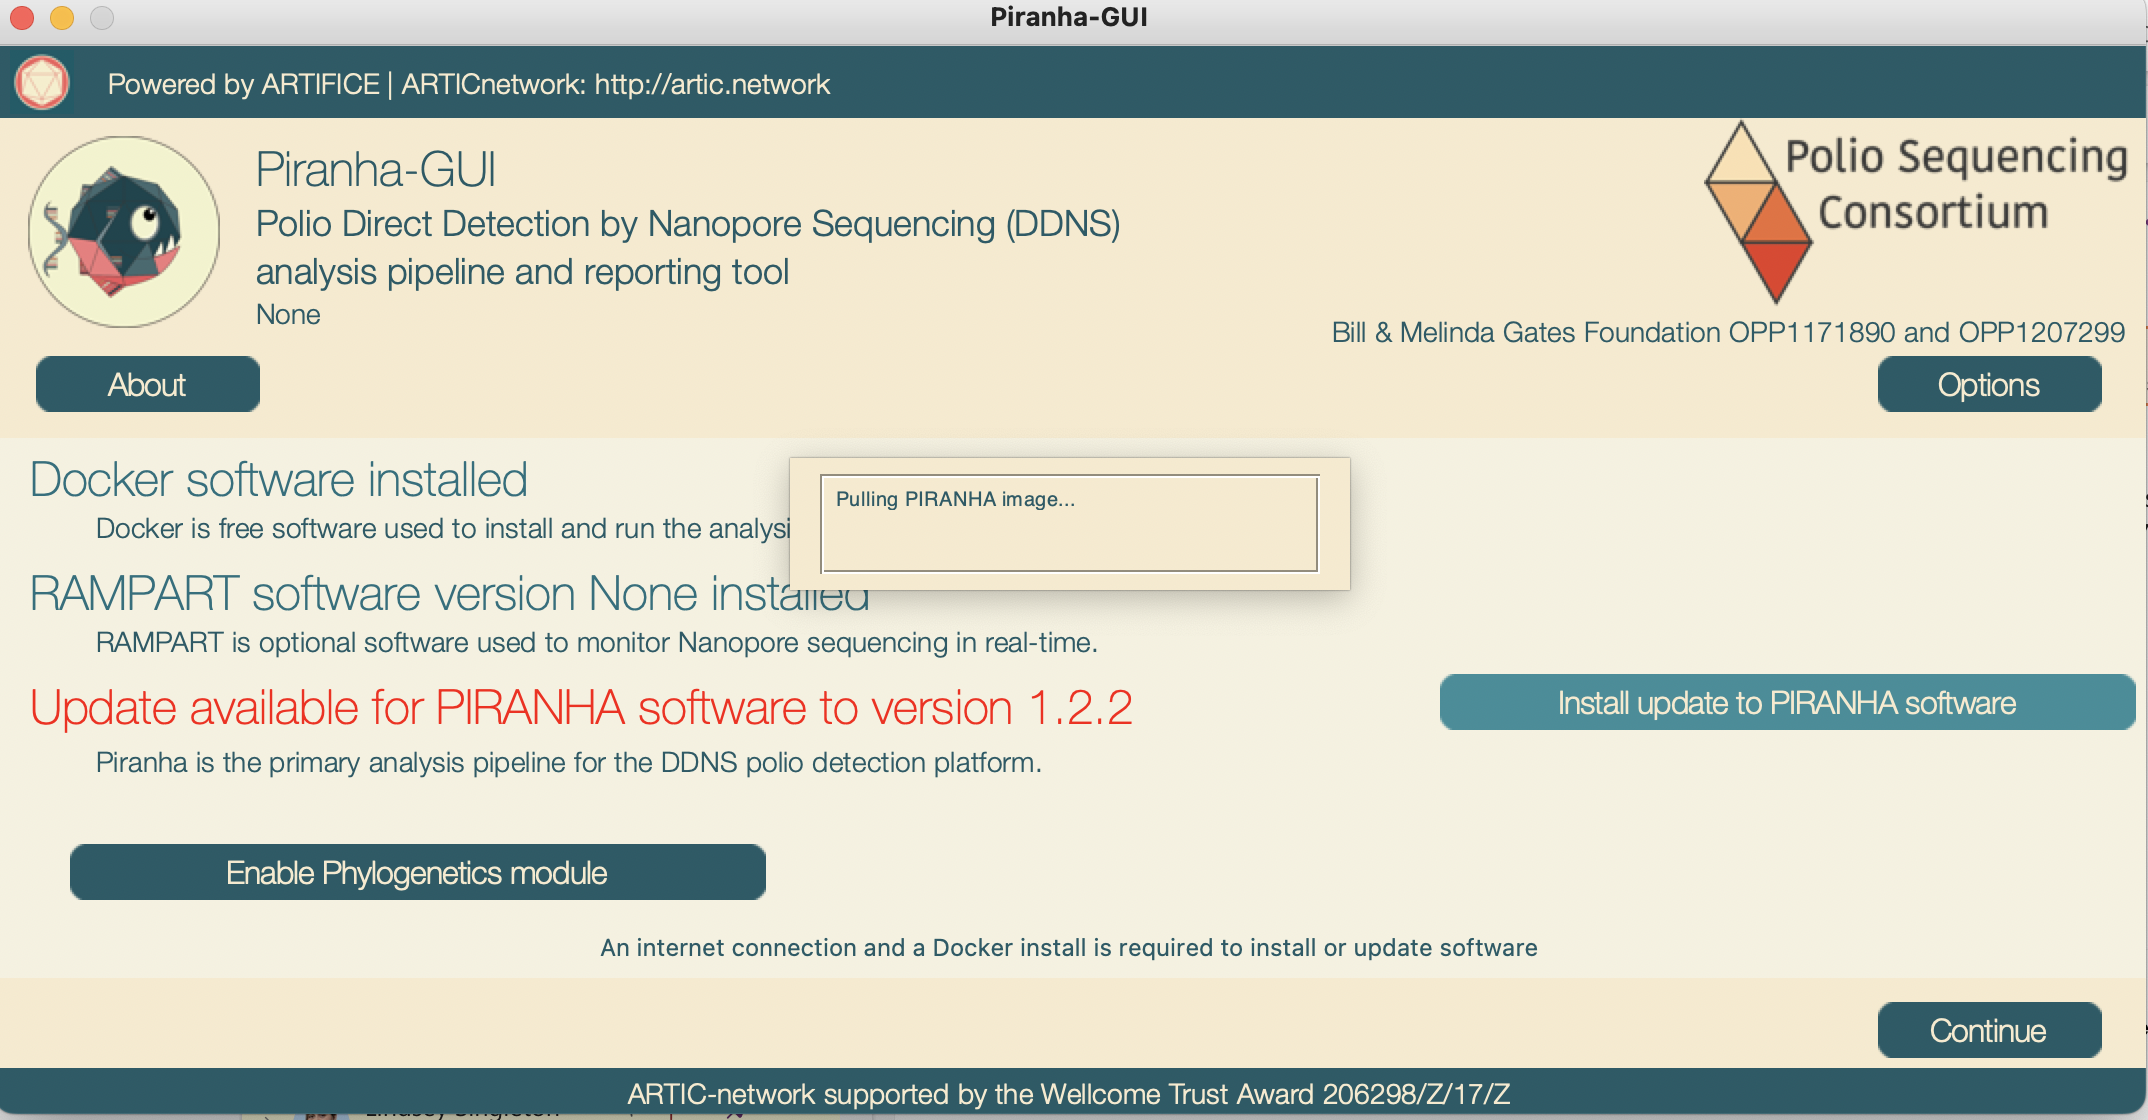Image resolution: width=2148 pixels, height=1120 pixels.
Task: Click 'RAMPART is optional software' description
Action: (x=597, y=643)
